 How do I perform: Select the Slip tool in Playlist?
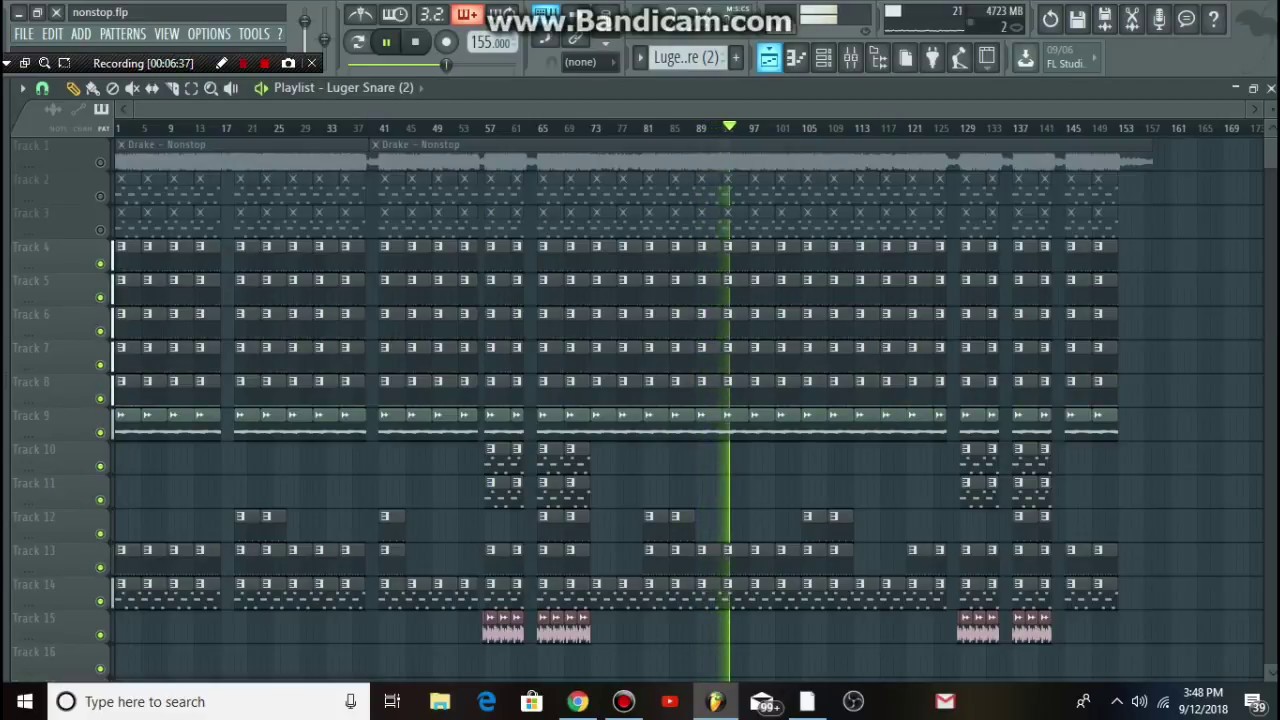(x=152, y=88)
